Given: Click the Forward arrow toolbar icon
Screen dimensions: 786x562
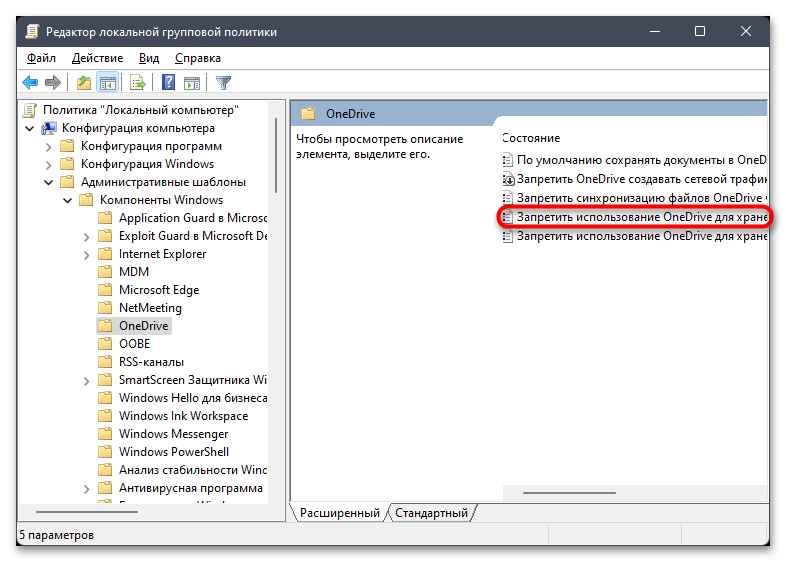Looking at the screenshot, I should coord(53,82).
